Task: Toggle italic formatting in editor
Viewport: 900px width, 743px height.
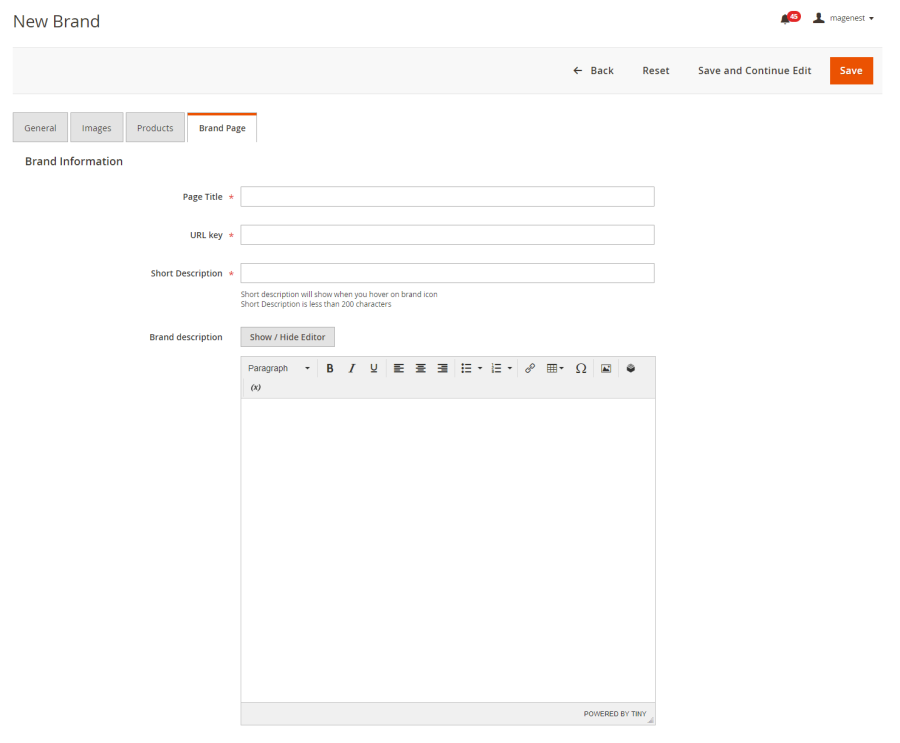Action: (352, 369)
